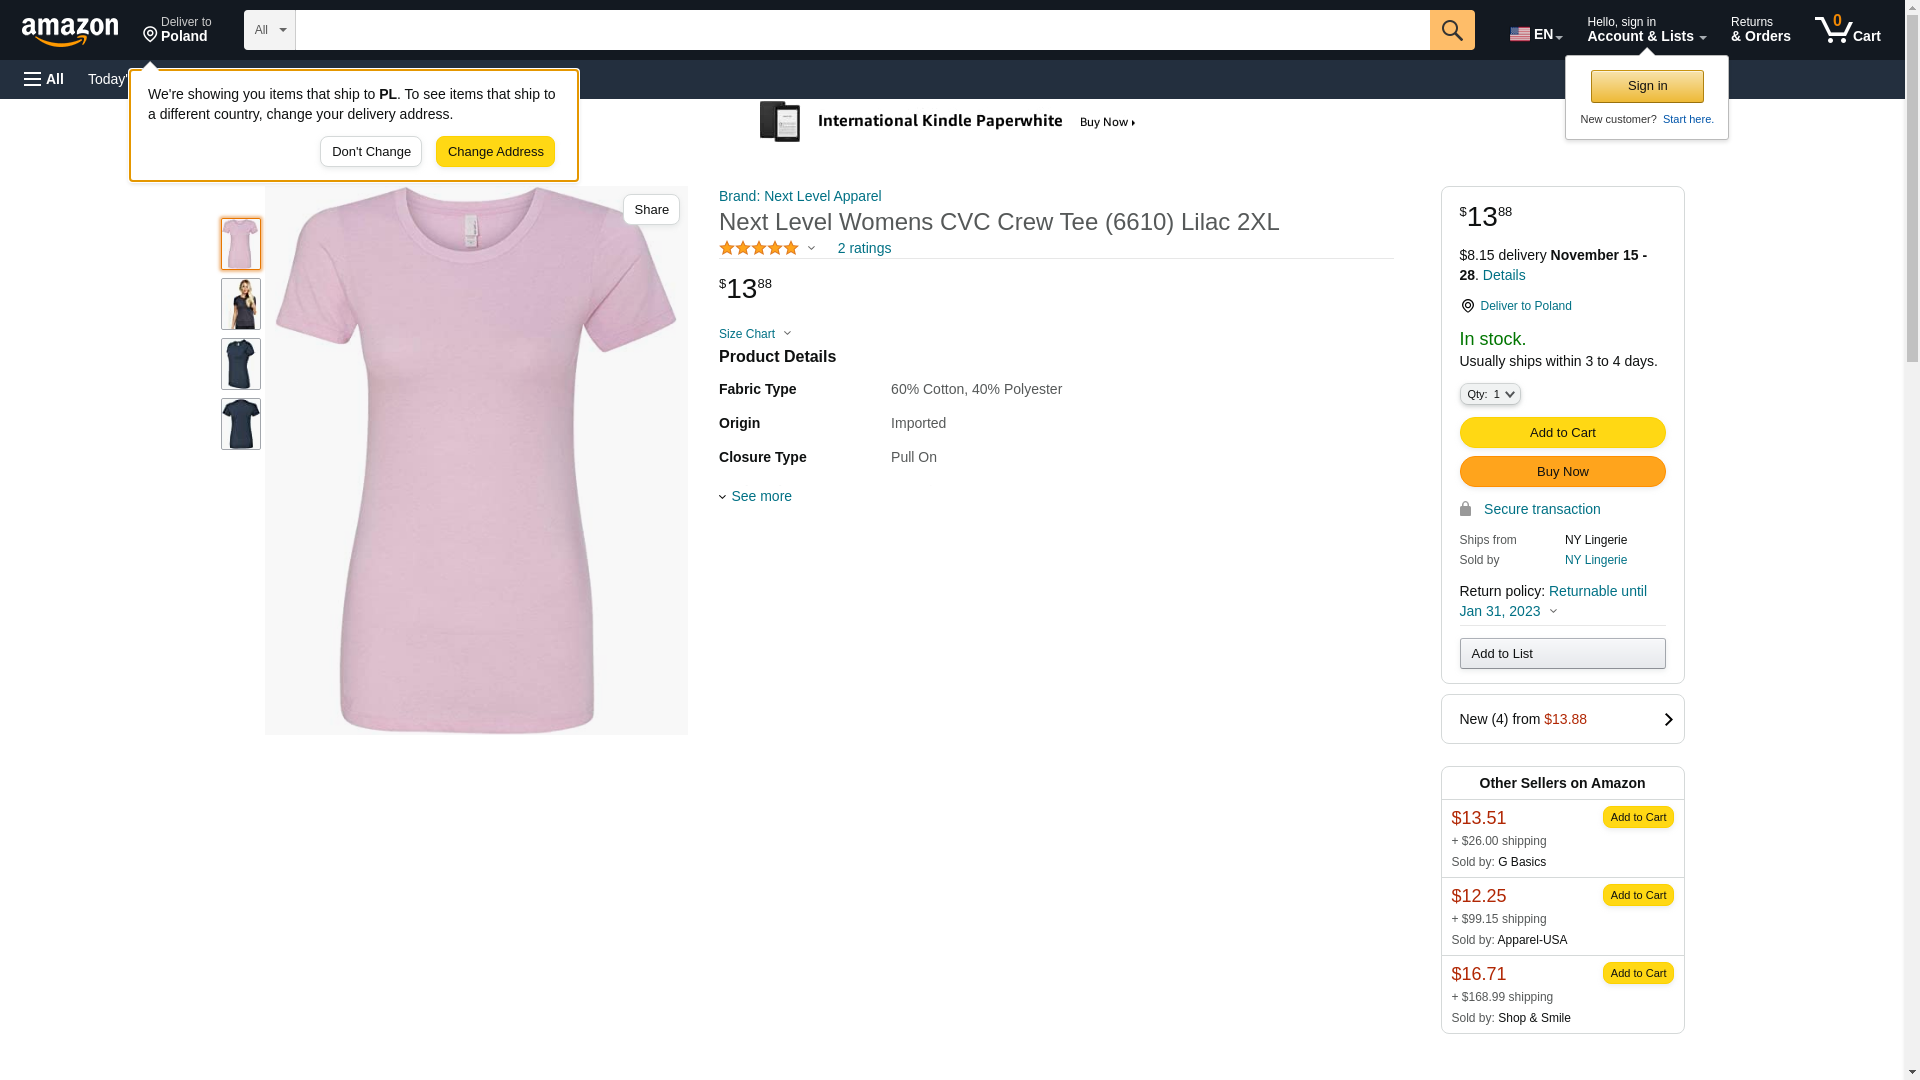Click Change Address in the popup

(x=495, y=152)
